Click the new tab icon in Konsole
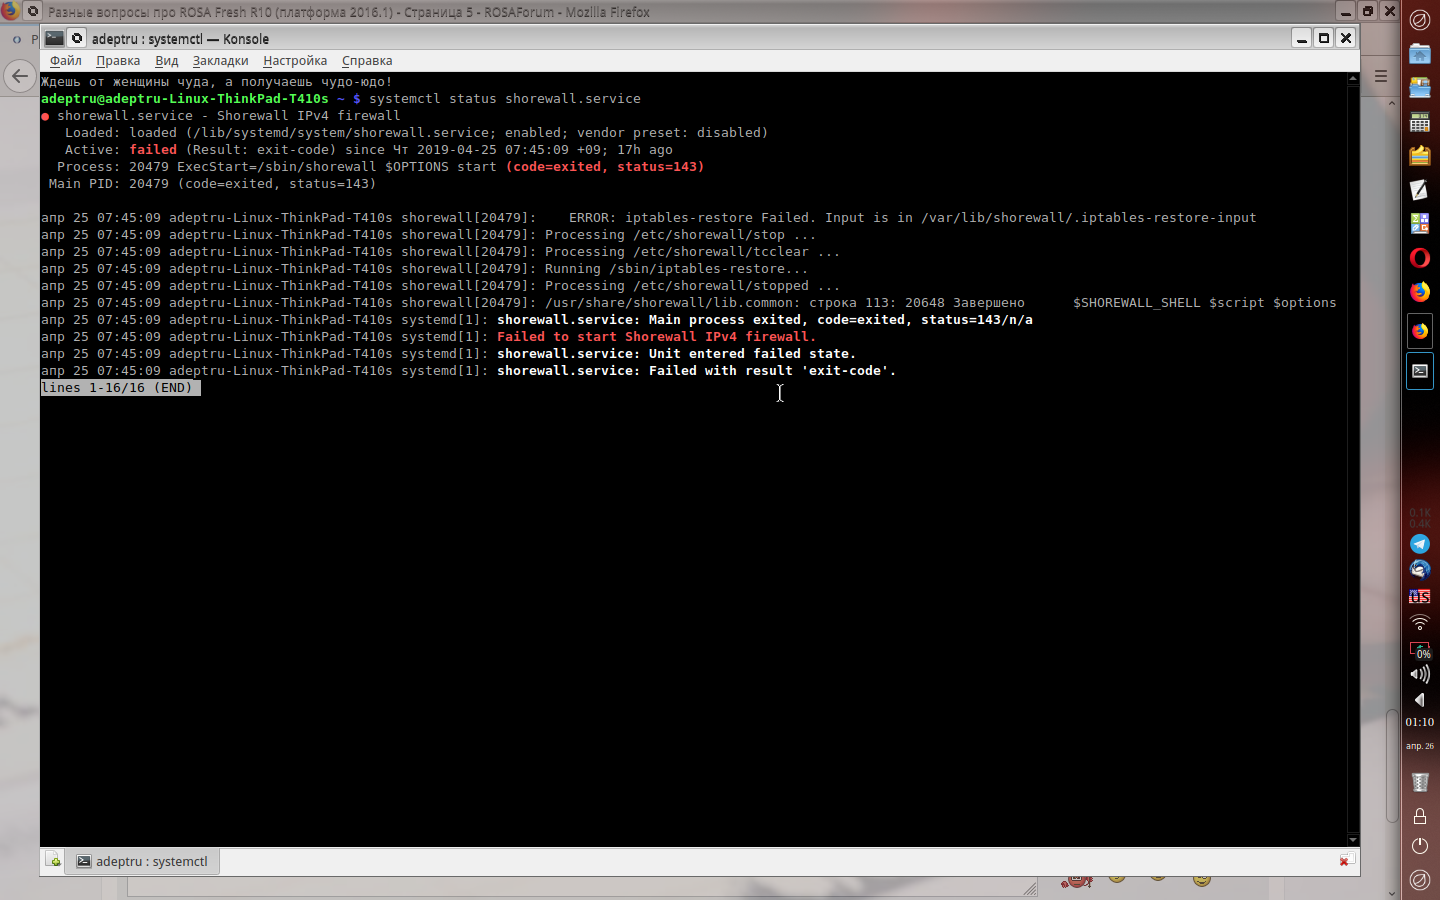1440x900 pixels. (x=53, y=861)
